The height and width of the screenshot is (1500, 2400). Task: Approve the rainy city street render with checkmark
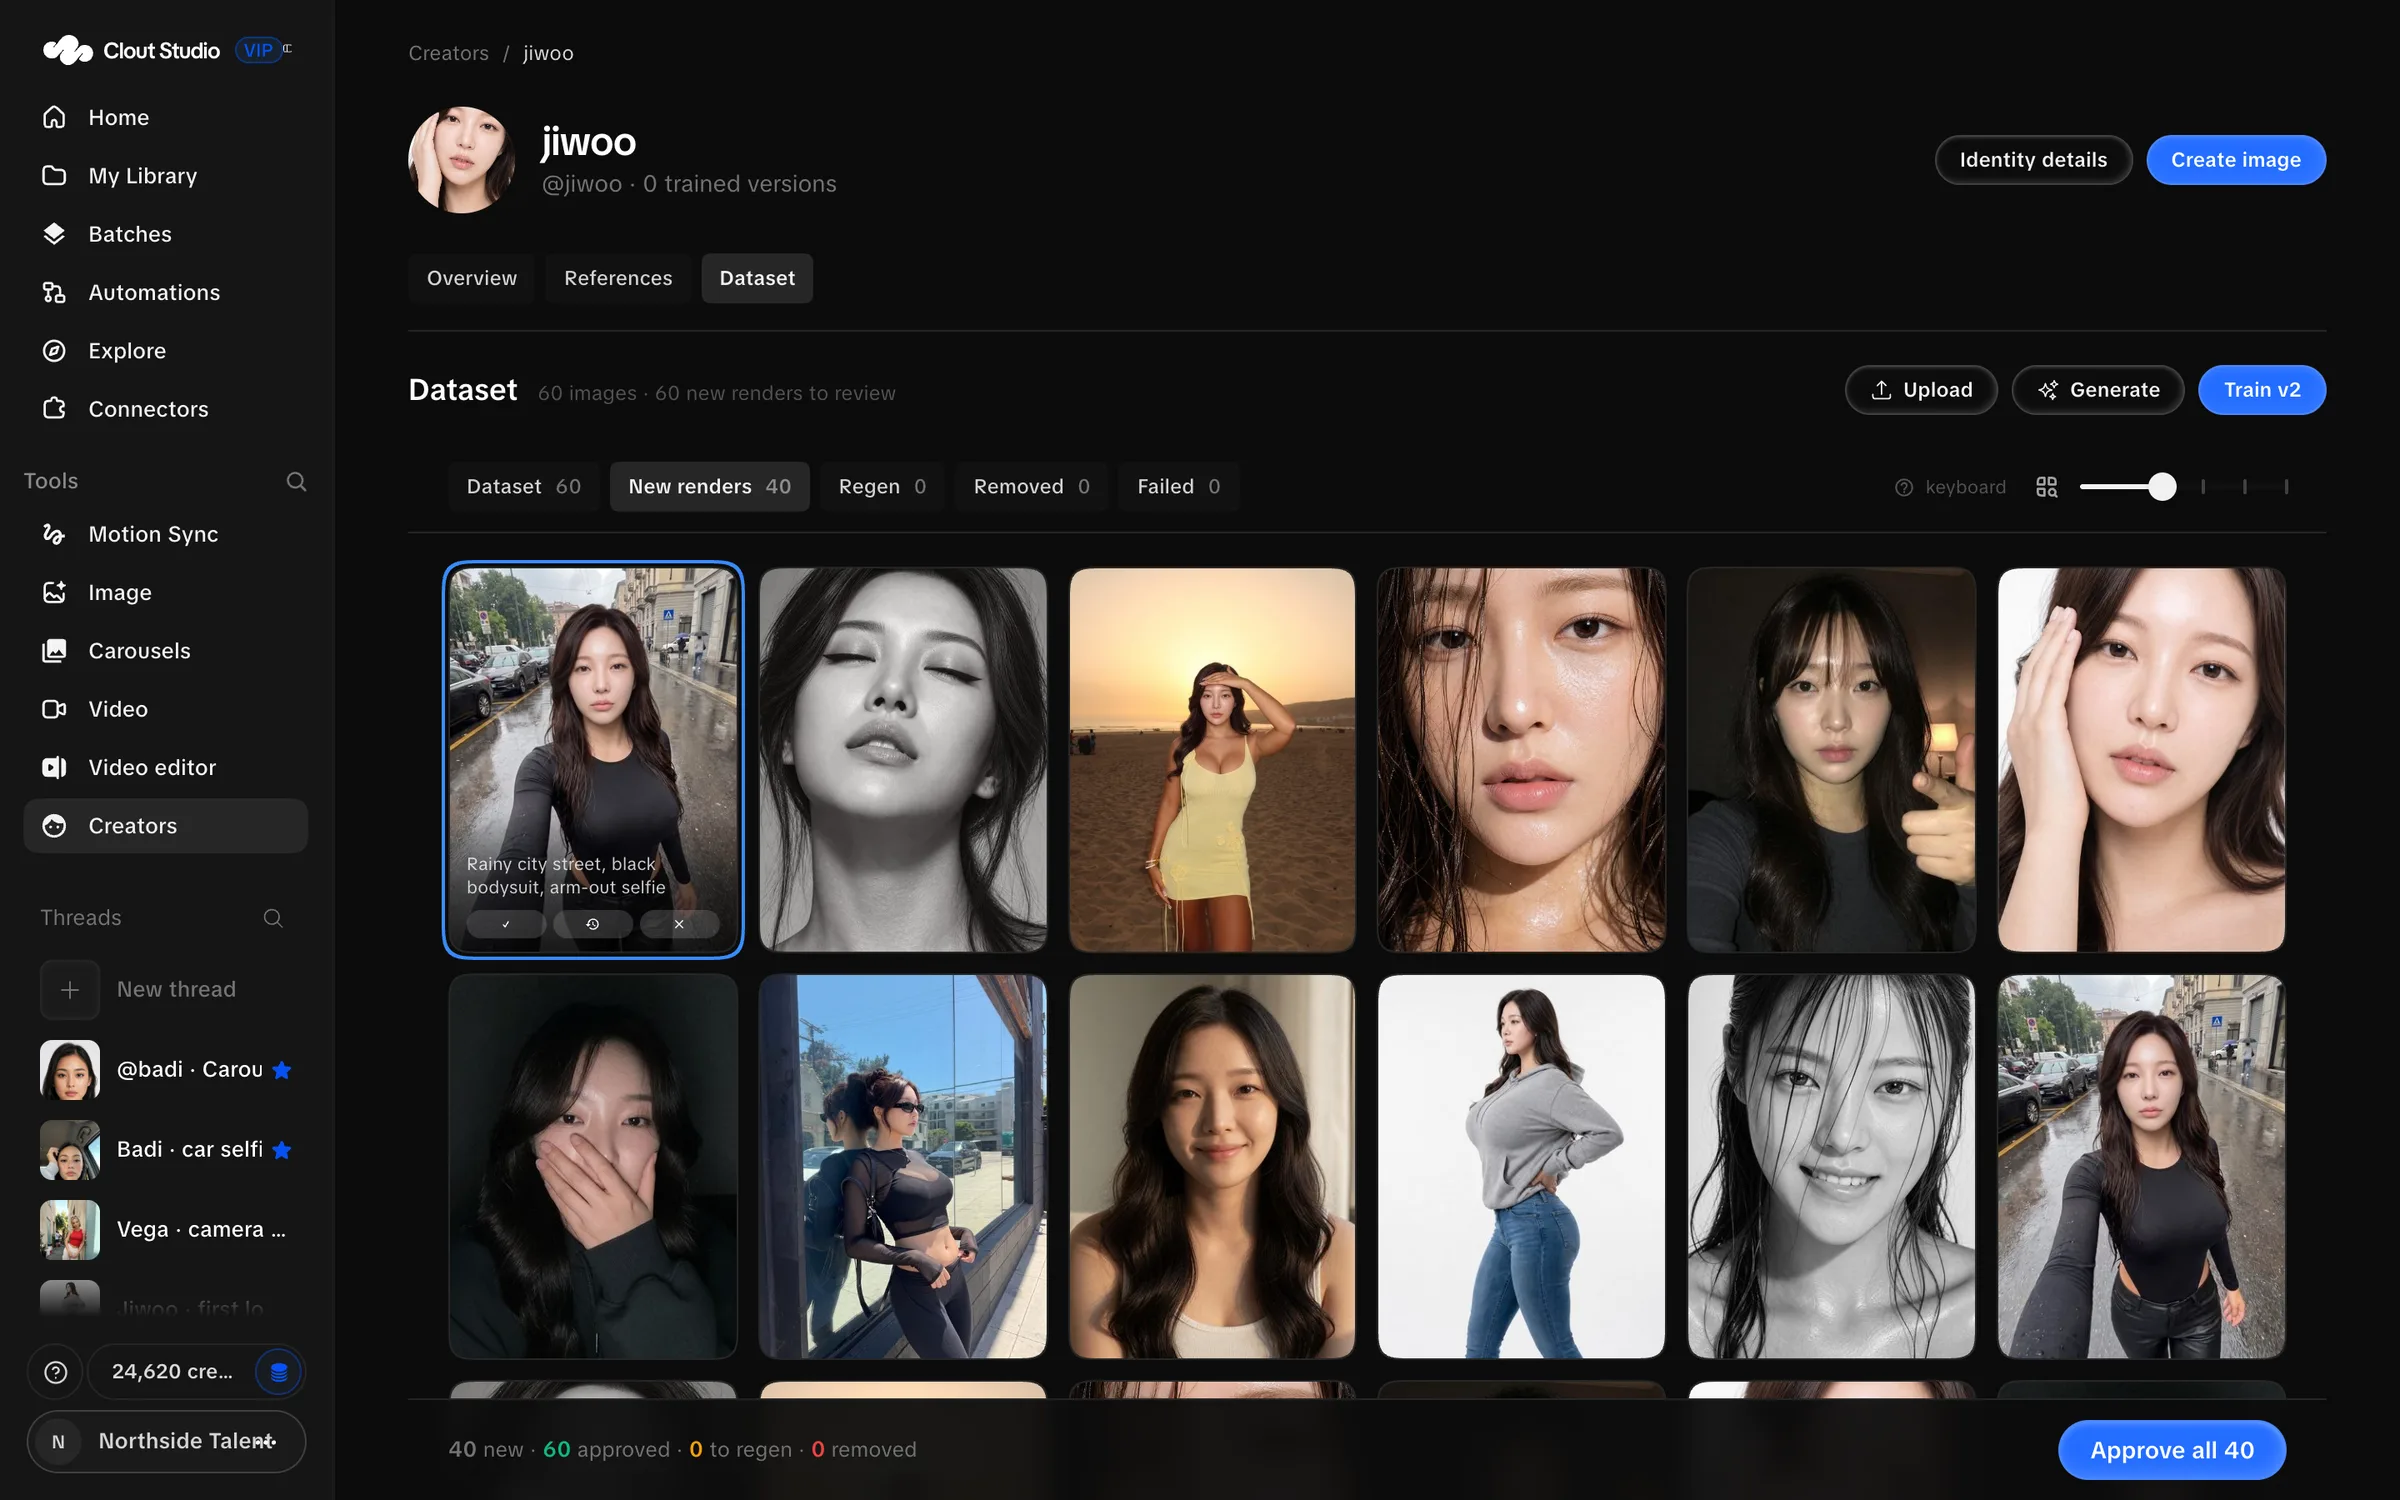coord(506,924)
